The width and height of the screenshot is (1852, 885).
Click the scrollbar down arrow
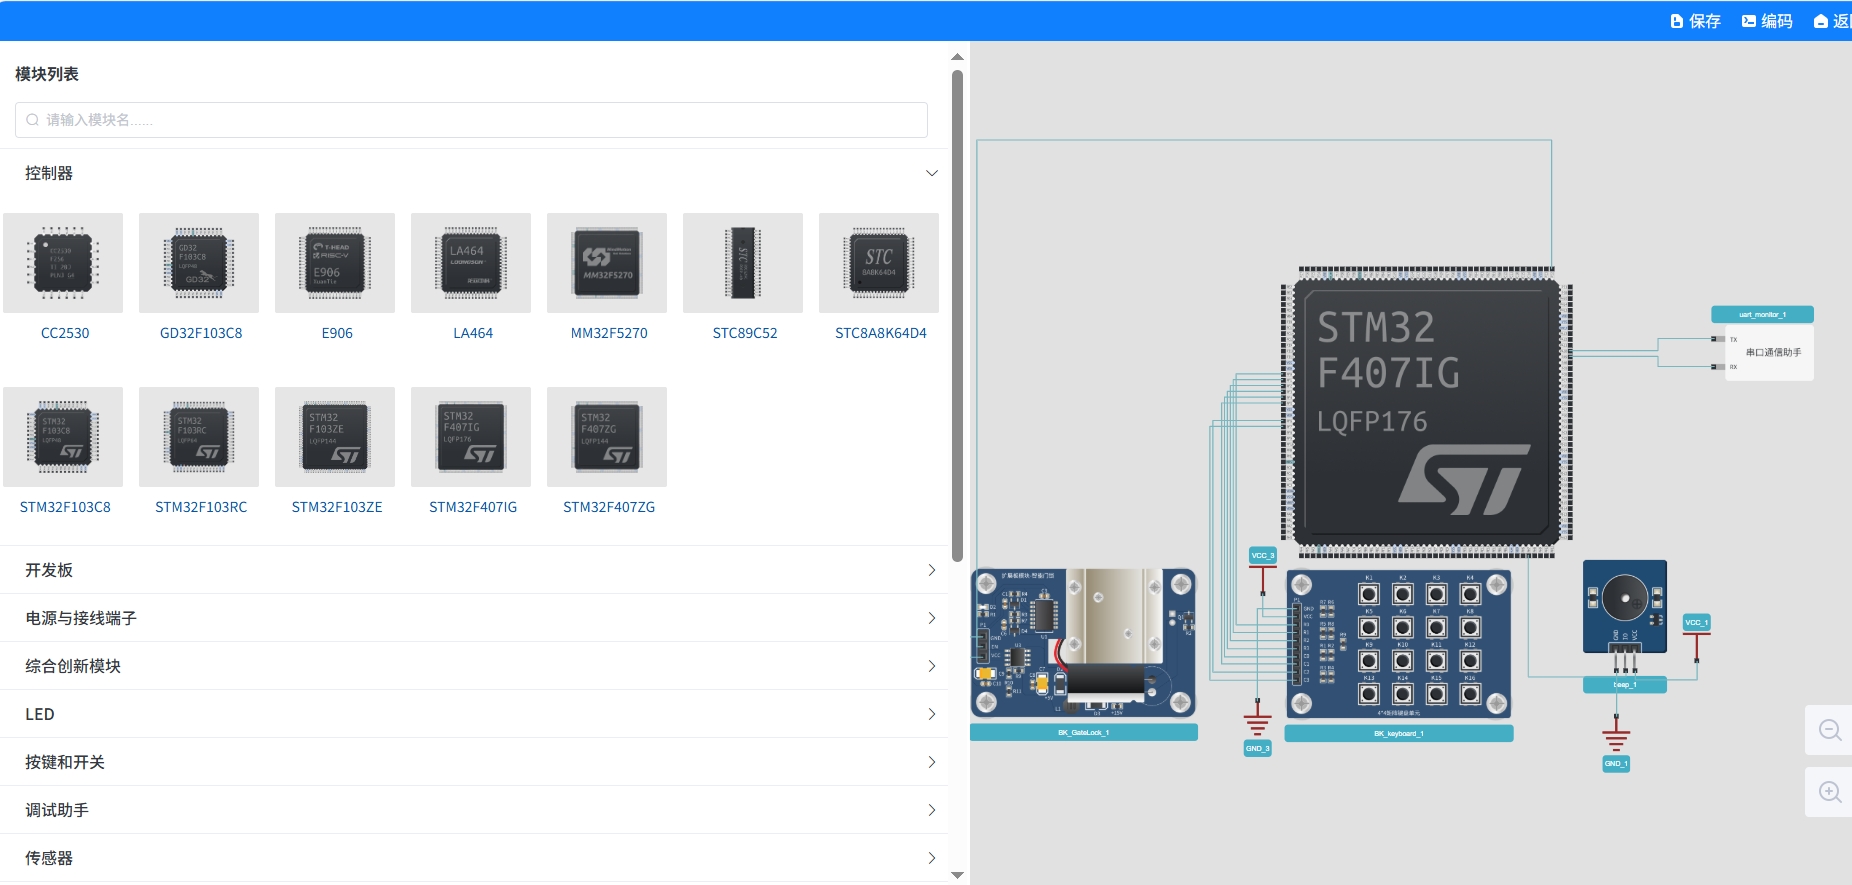(x=957, y=876)
